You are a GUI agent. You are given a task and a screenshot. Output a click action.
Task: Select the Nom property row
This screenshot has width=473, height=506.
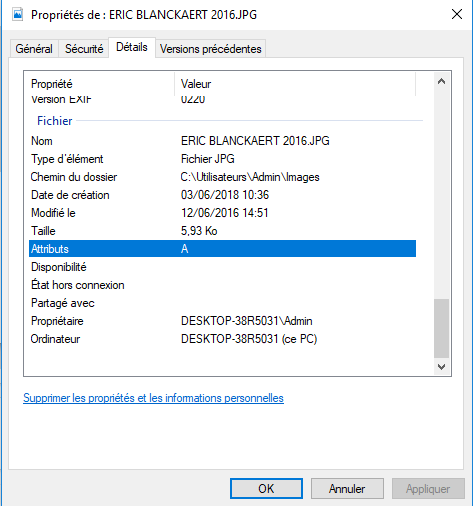222,141
